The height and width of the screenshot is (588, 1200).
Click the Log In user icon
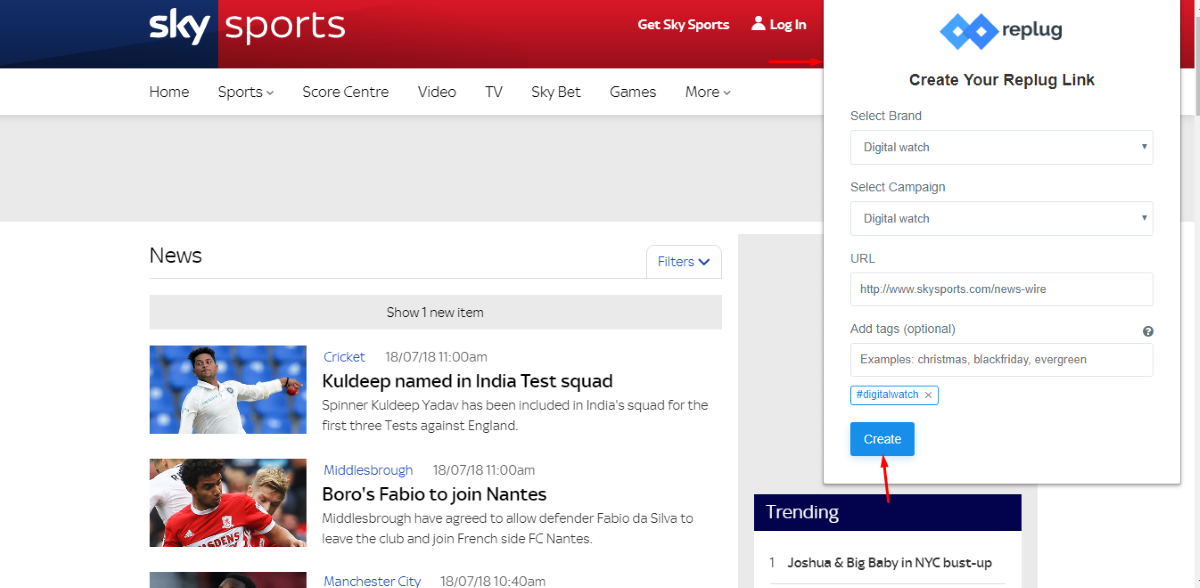tap(758, 23)
